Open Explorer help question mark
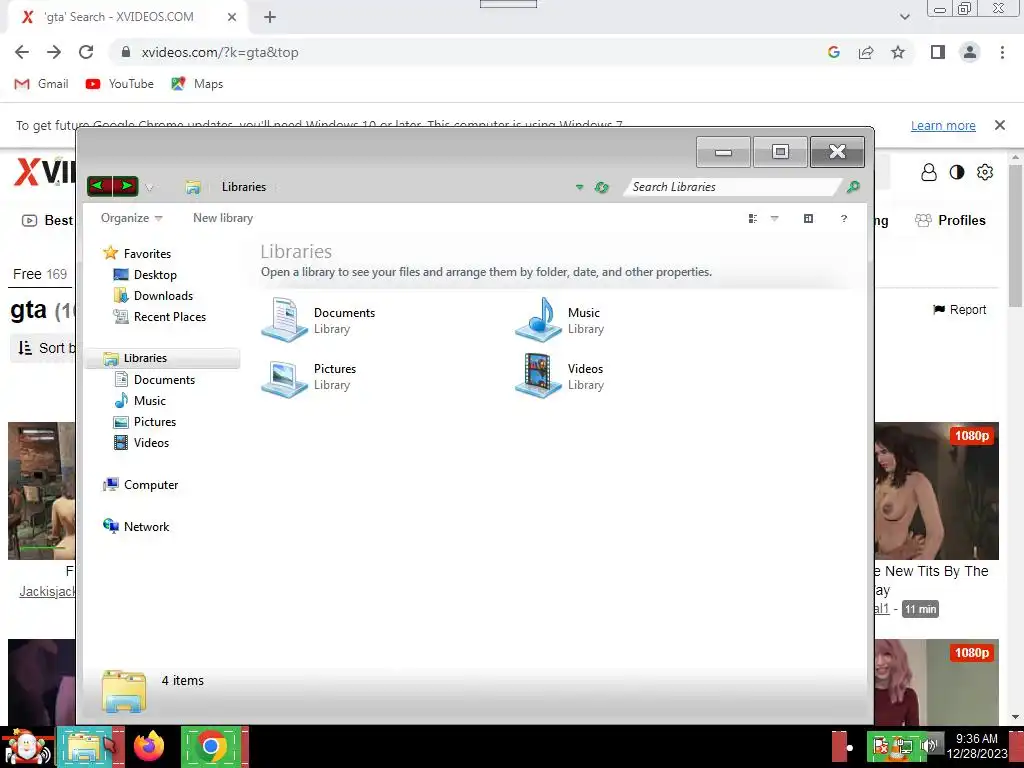This screenshot has height=768, width=1024. pyautogui.click(x=844, y=219)
